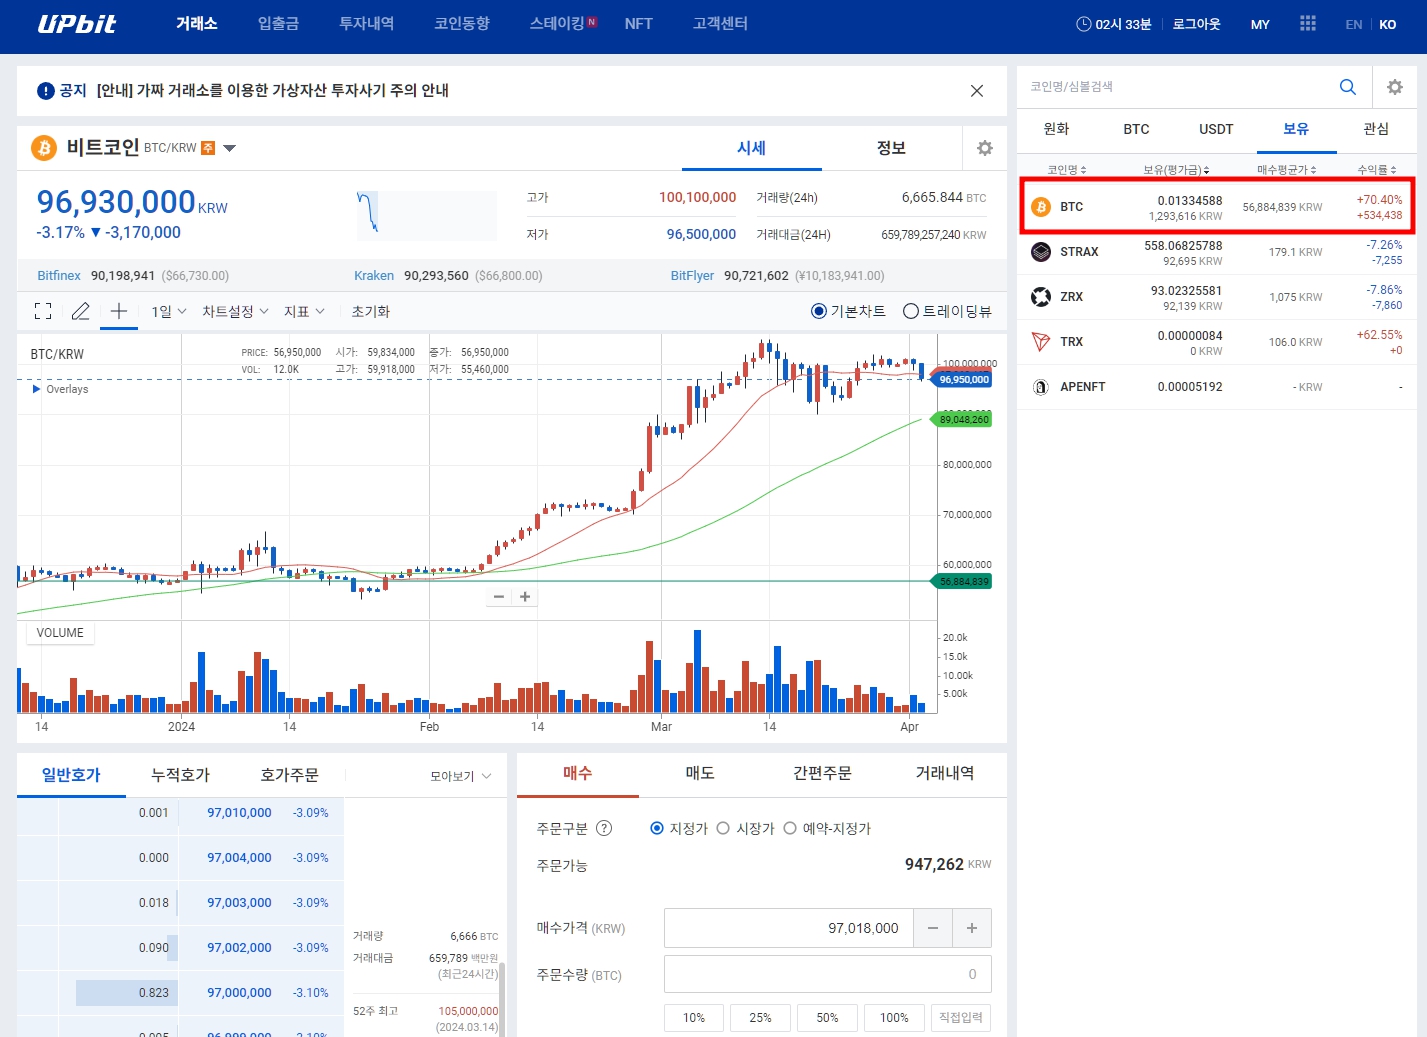Sort holdings by 코인명 column
The image size is (1427, 1037).
pyautogui.click(x=1067, y=170)
